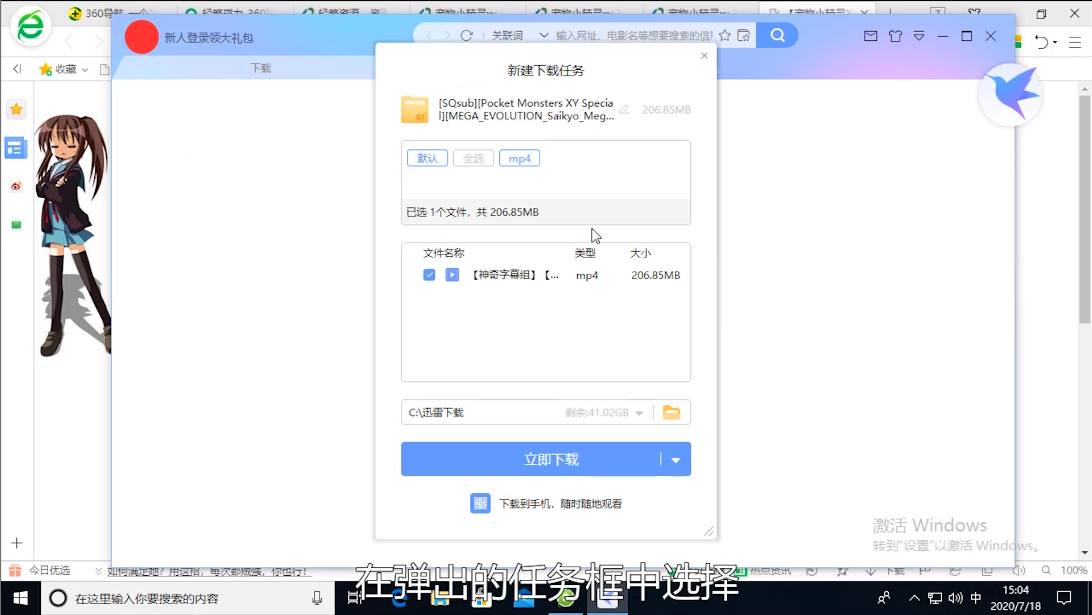
Task: Open the mail envelope icon in Xunlei
Action: [870, 36]
